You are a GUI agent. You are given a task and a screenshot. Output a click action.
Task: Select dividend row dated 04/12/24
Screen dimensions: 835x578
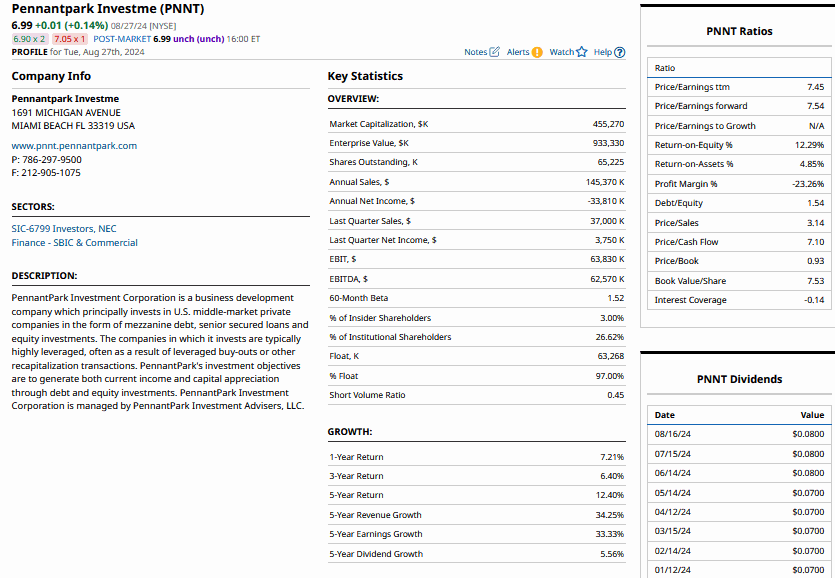pos(739,512)
